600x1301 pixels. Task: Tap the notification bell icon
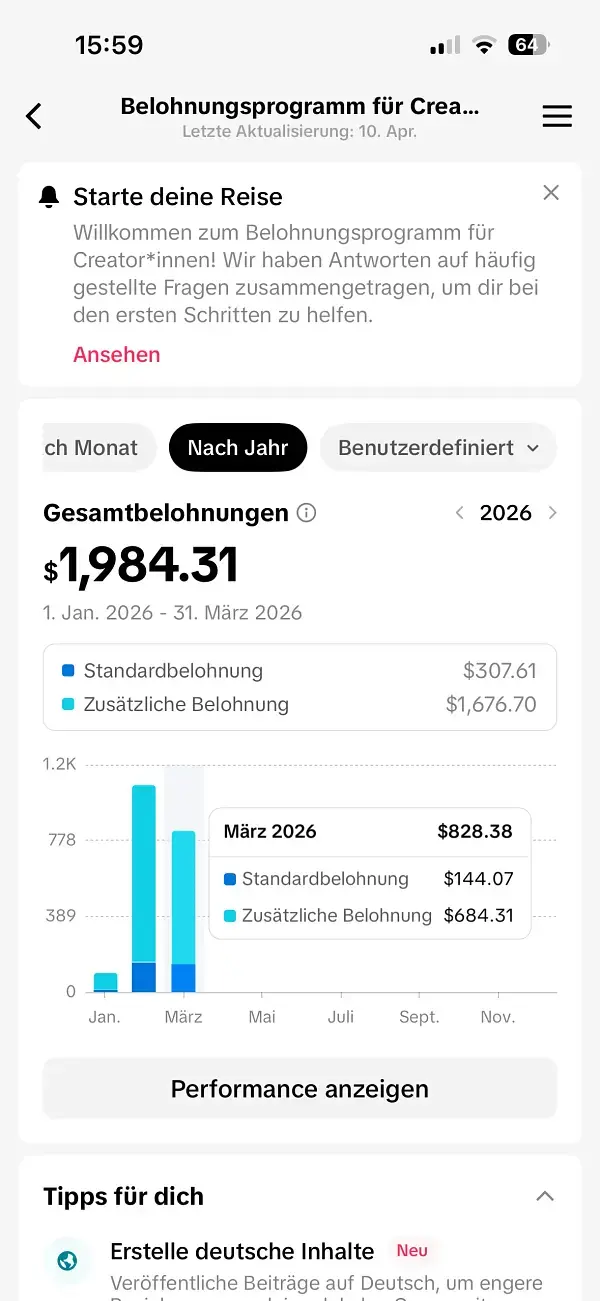pos(49,197)
